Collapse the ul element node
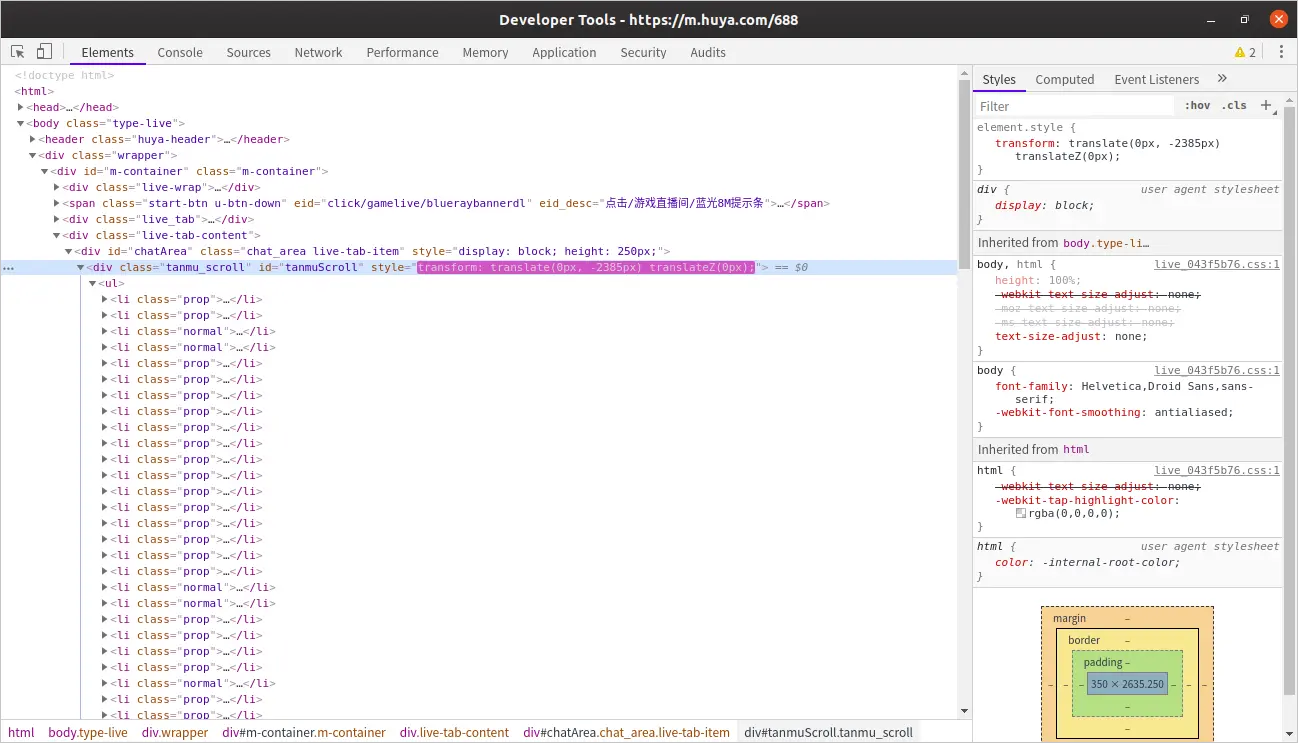This screenshot has height=743, width=1298. click(93, 283)
